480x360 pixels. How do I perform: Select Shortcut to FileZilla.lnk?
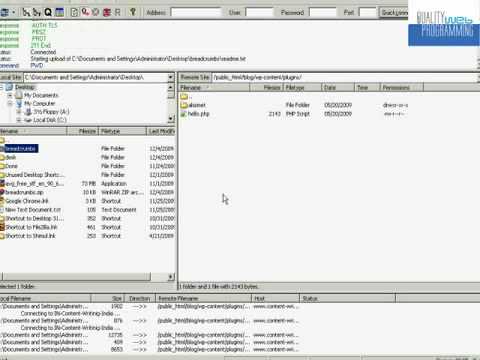pos(31,227)
